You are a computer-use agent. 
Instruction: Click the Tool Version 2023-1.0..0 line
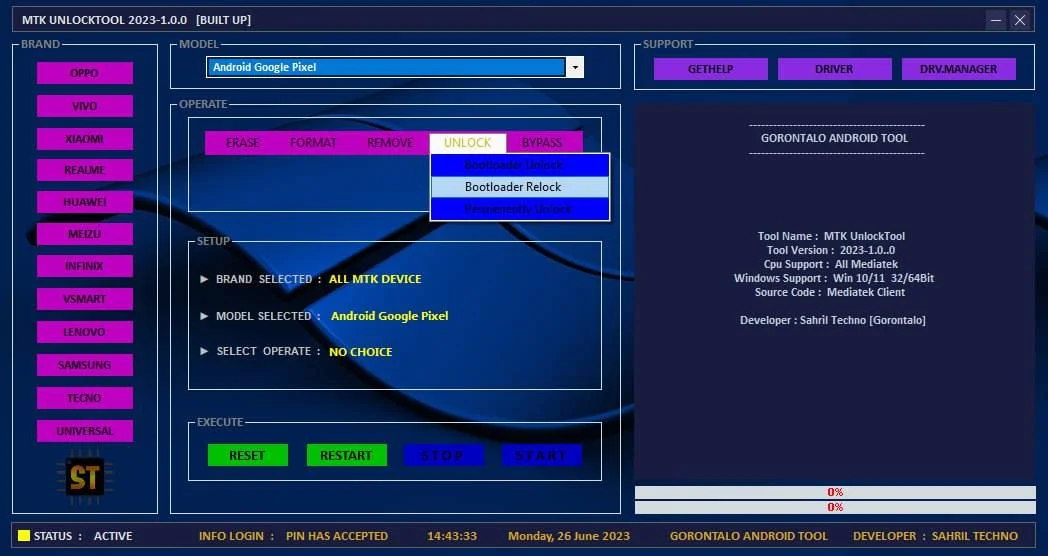click(x=831, y=250)
